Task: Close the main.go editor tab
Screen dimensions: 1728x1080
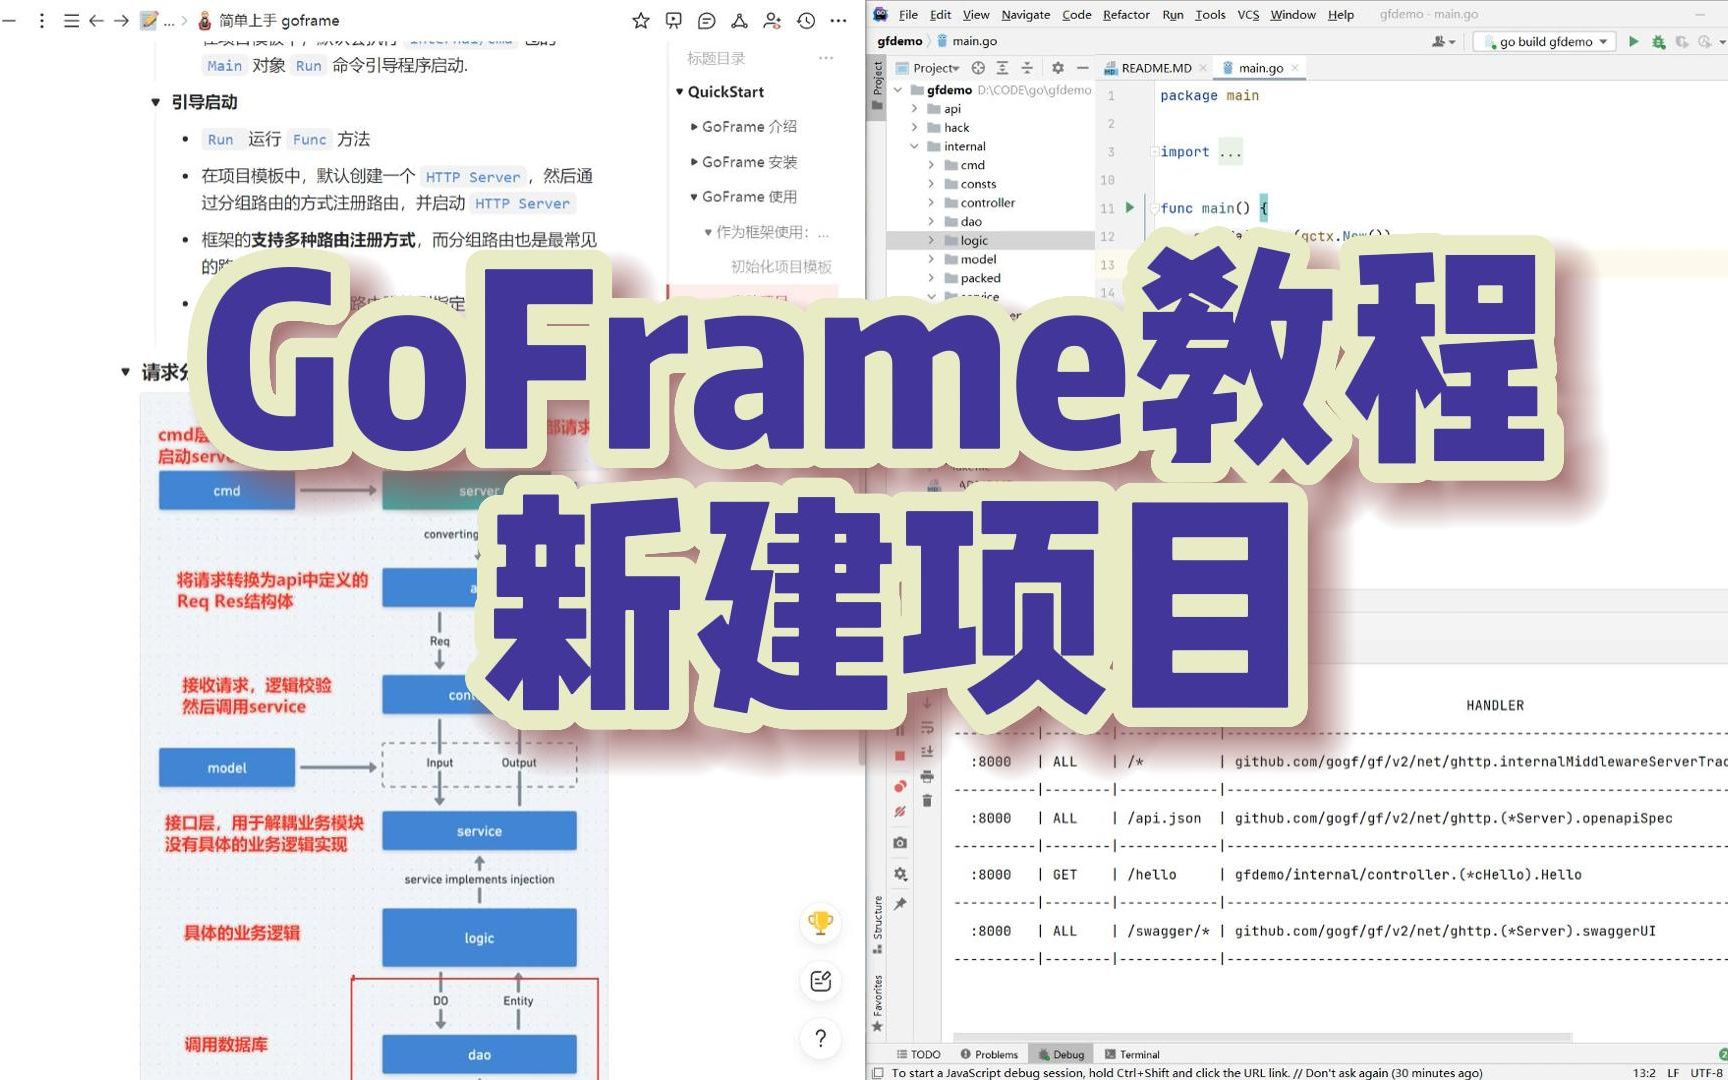Action: tap(1295, 68)
